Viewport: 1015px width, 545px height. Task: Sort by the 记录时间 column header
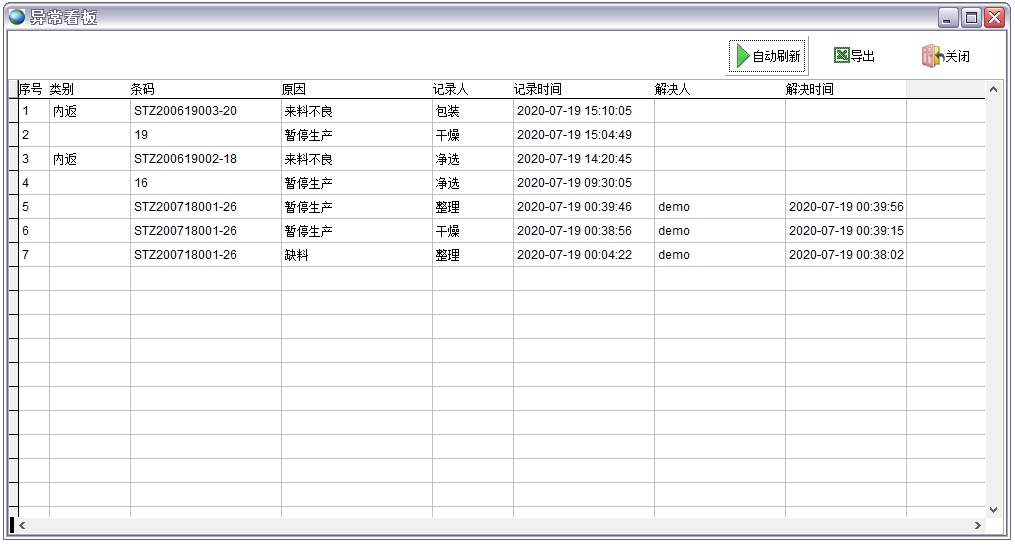point(583,89)
